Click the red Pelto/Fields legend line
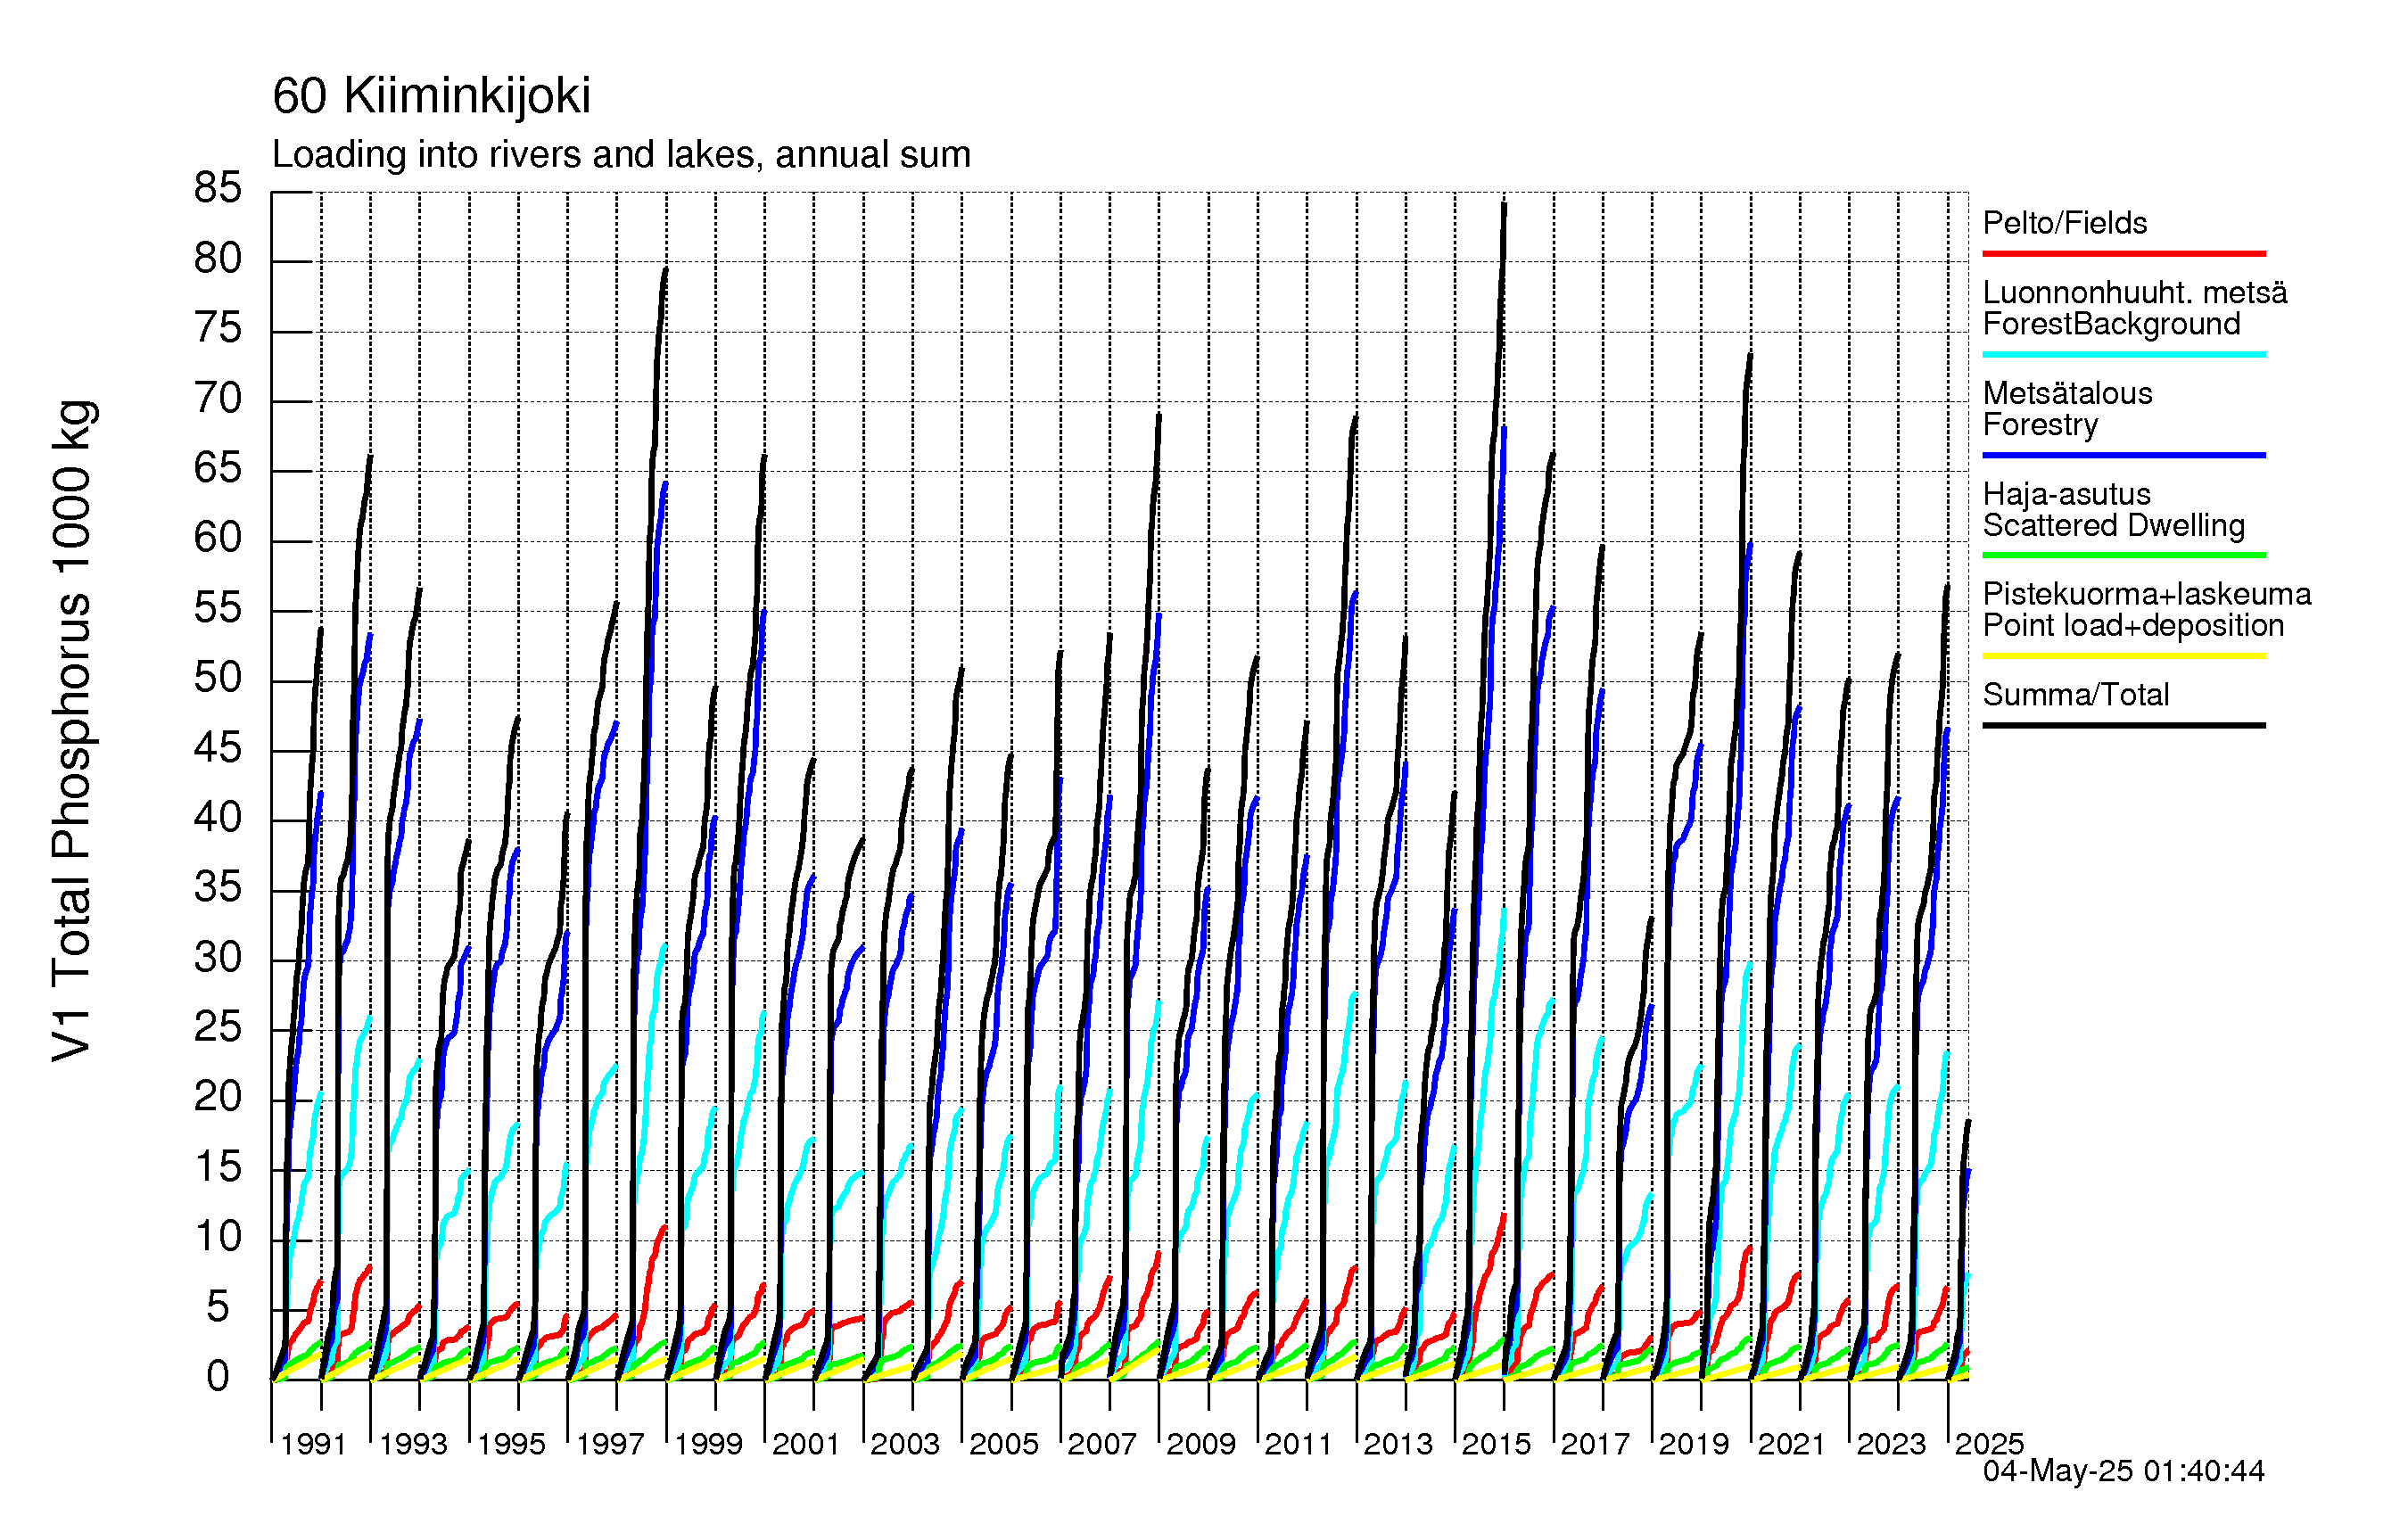Screen dimensions: 2408x1516 coord(2123,254)
